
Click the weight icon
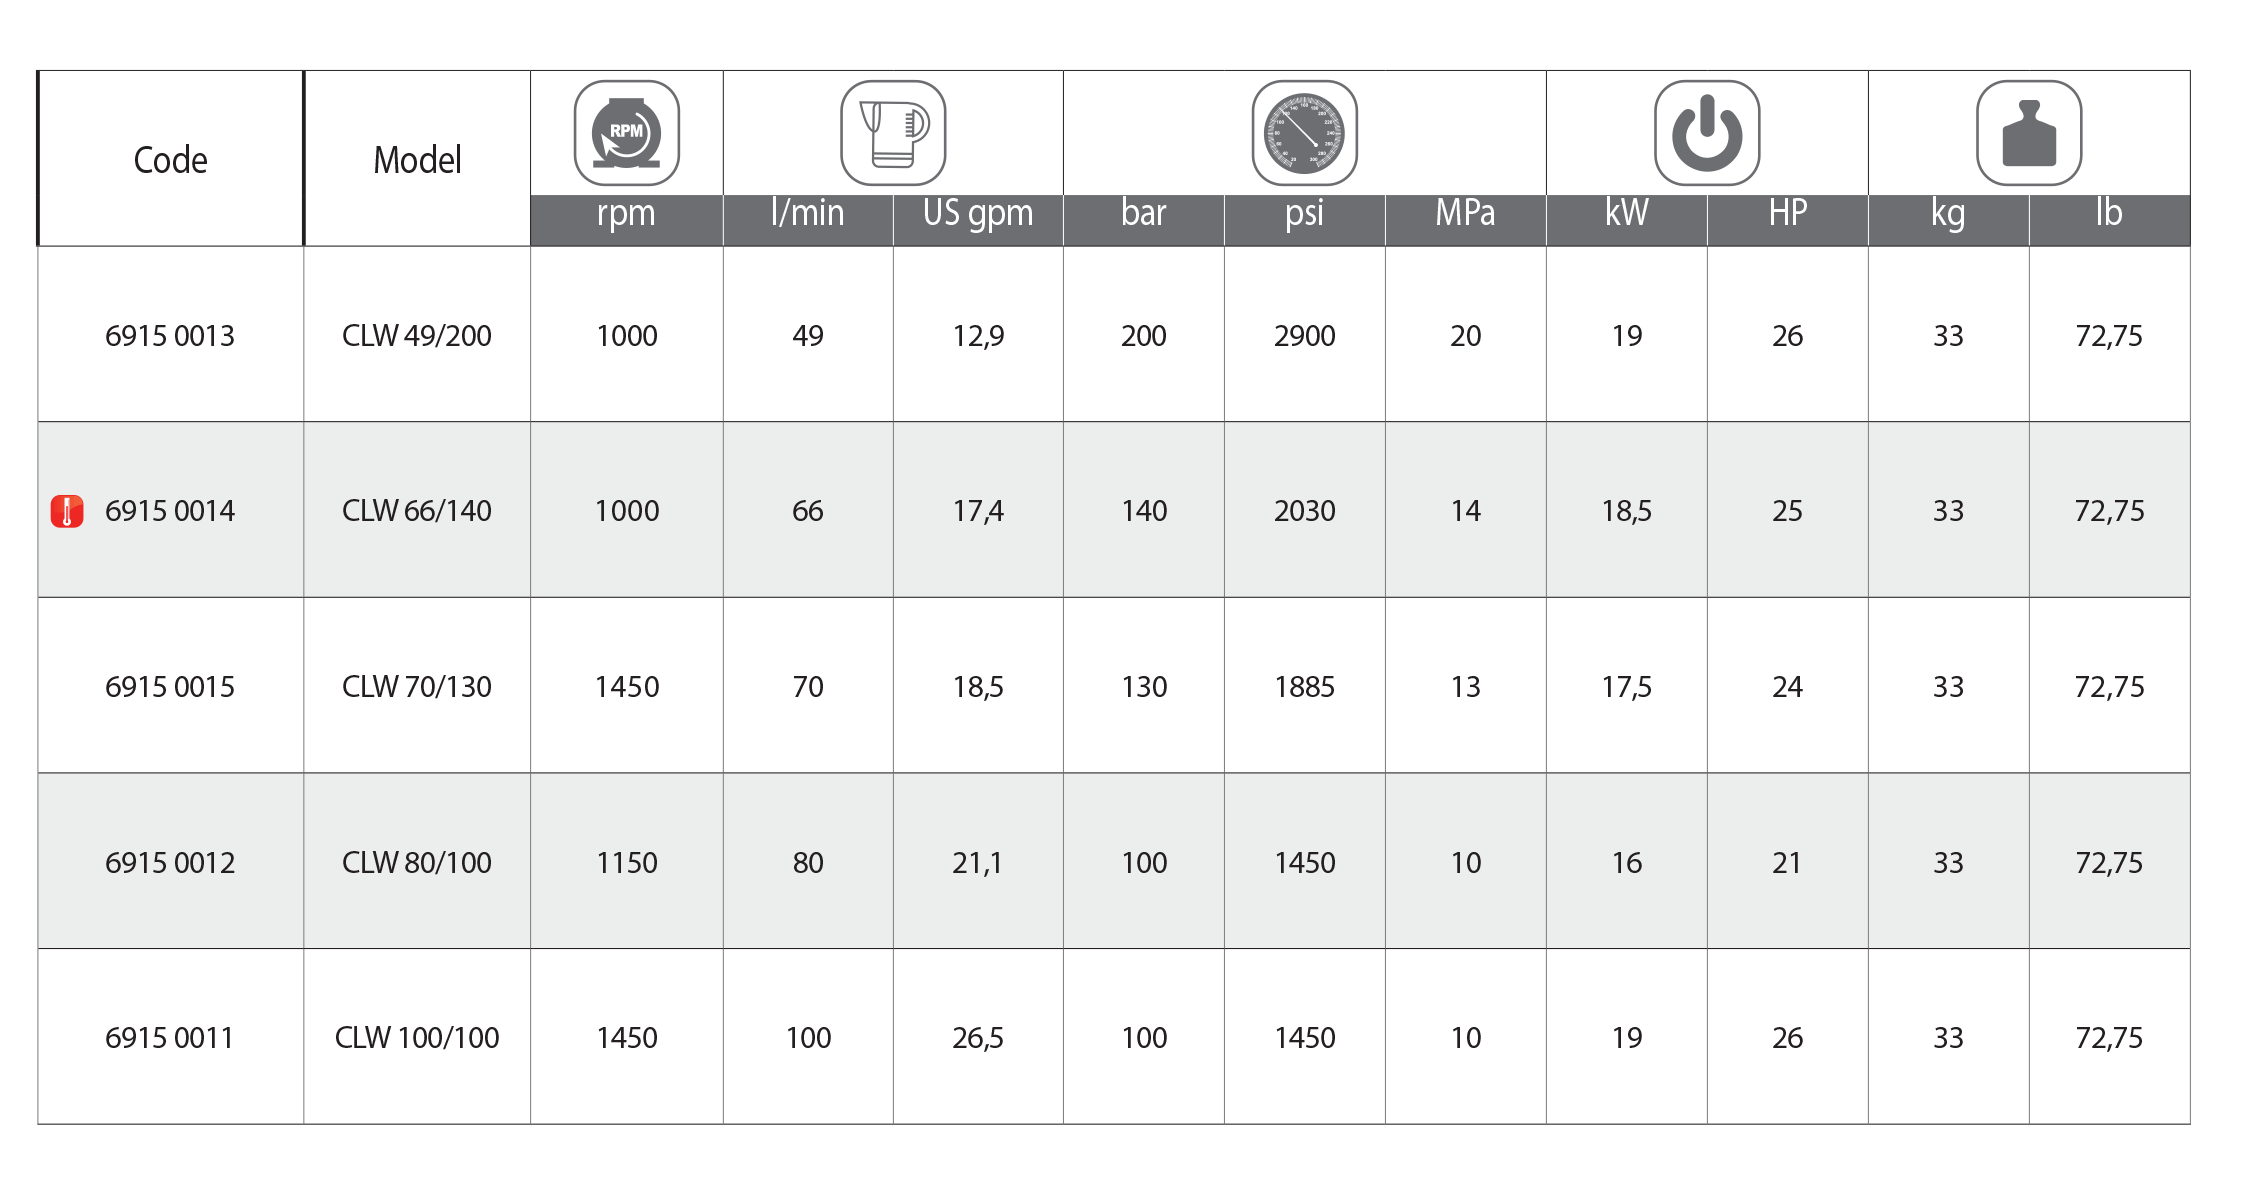point(2029,133)
